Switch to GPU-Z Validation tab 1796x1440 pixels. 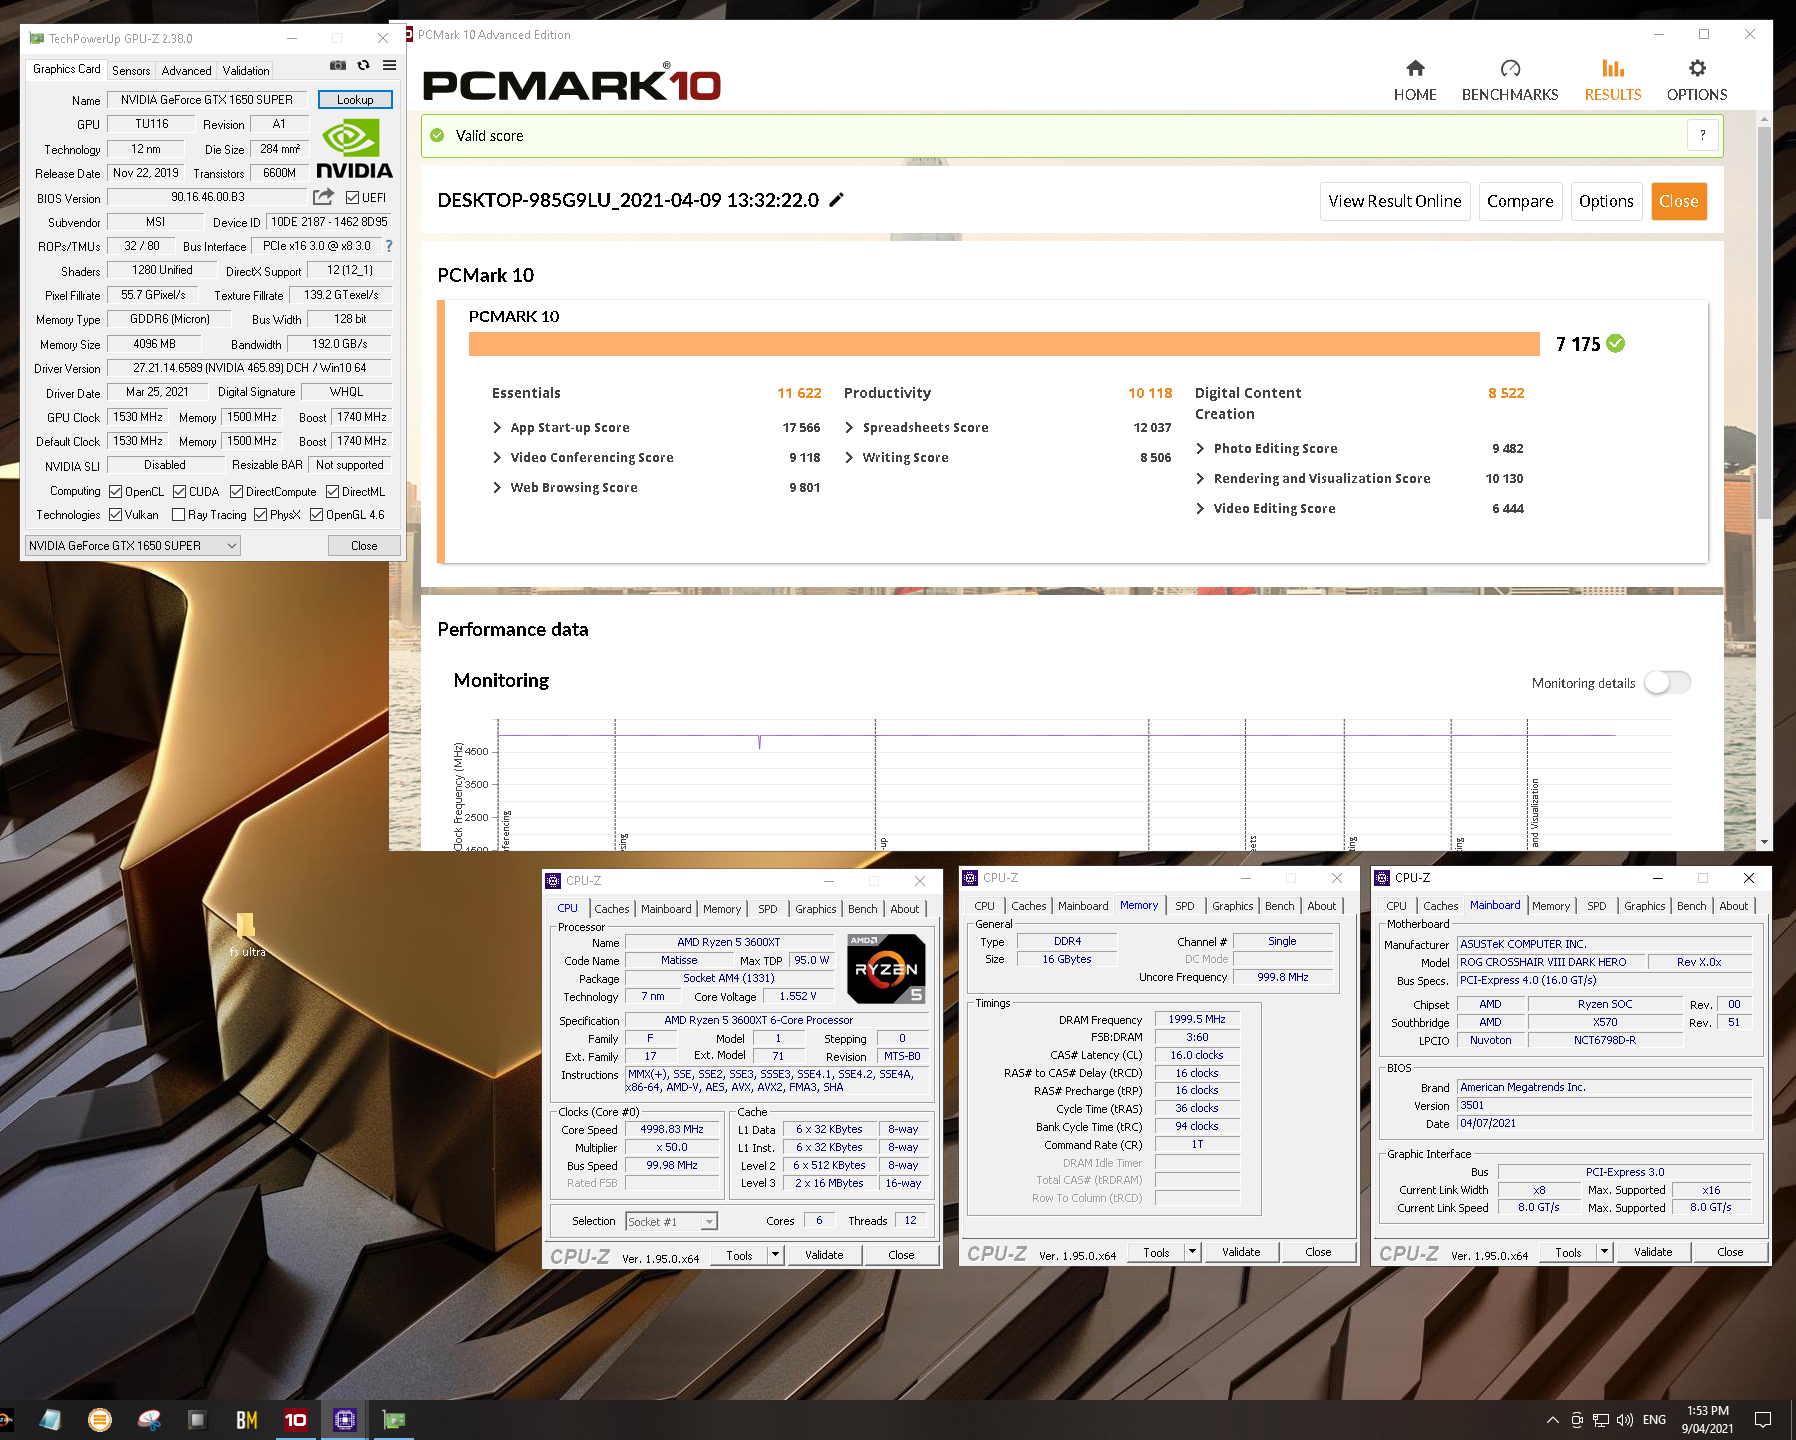tap(246, 70)
